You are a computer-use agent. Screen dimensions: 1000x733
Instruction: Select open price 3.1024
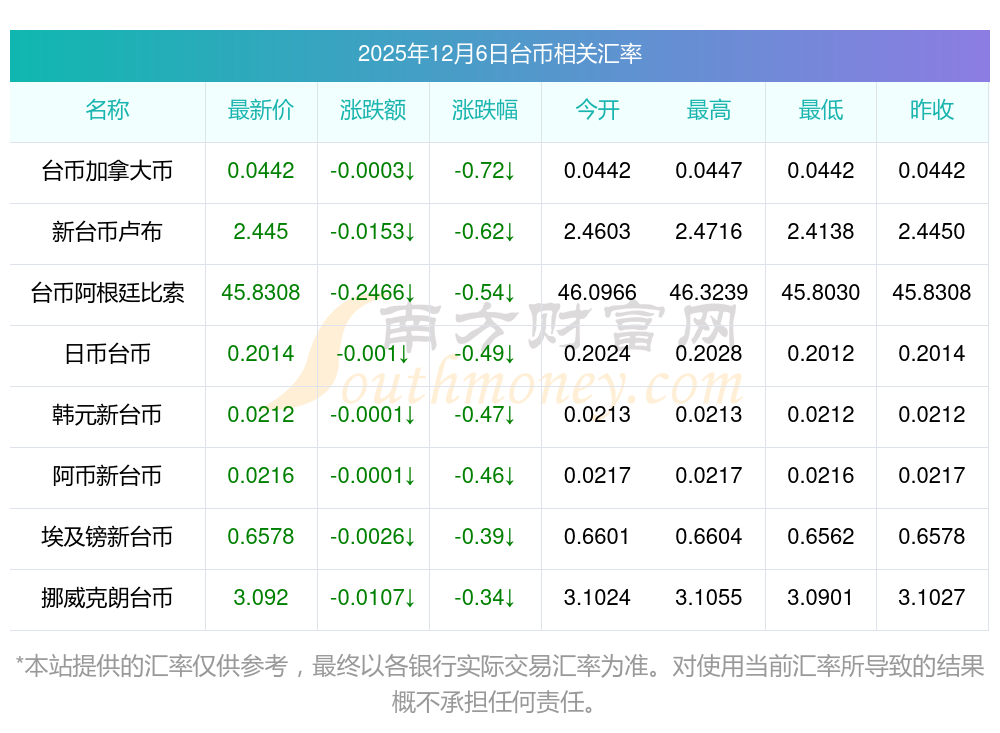(x=597, y=598)
